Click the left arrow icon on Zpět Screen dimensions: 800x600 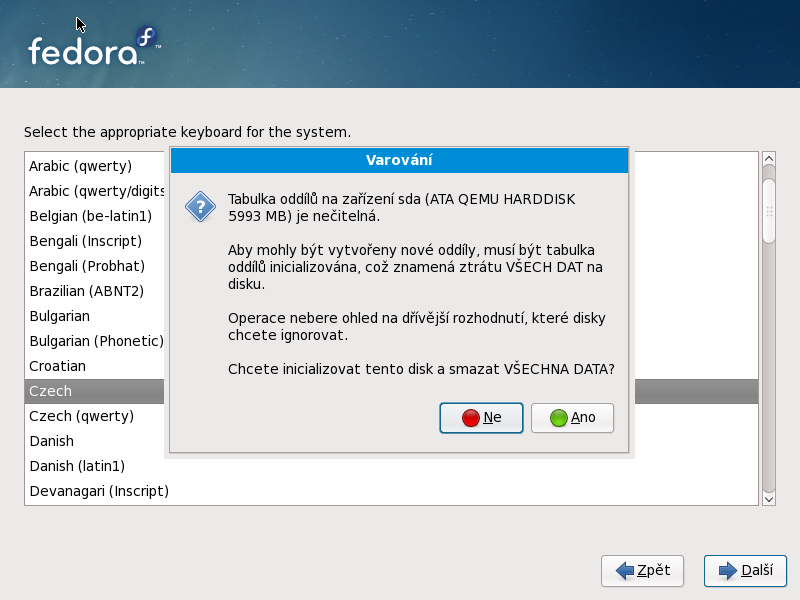[x=625, y=571]
